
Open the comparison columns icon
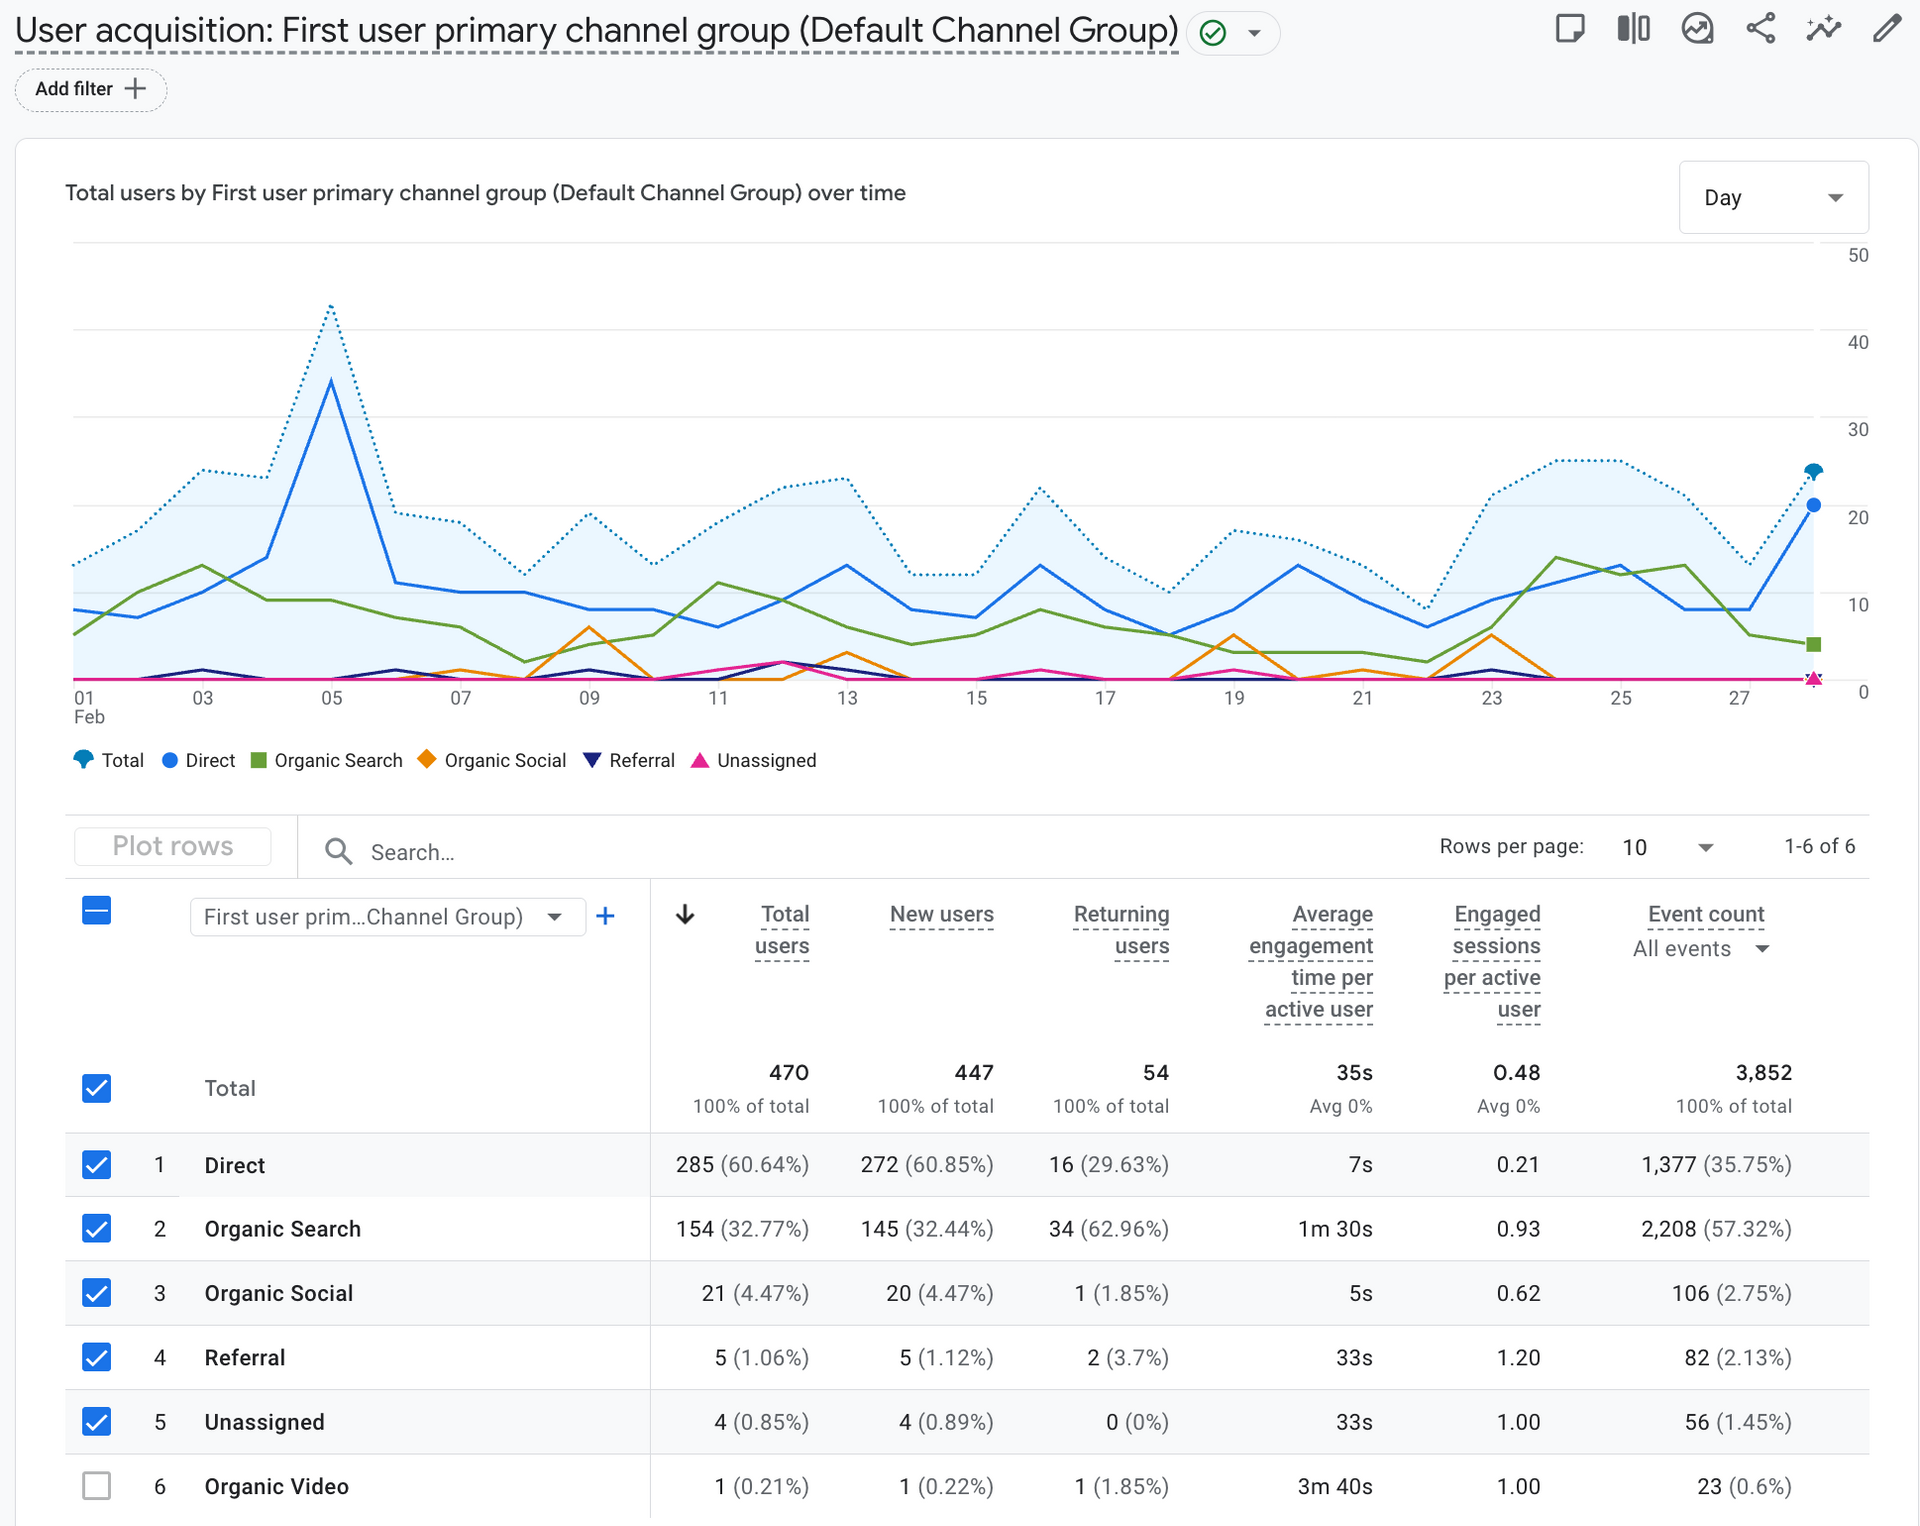(1633, 29)
